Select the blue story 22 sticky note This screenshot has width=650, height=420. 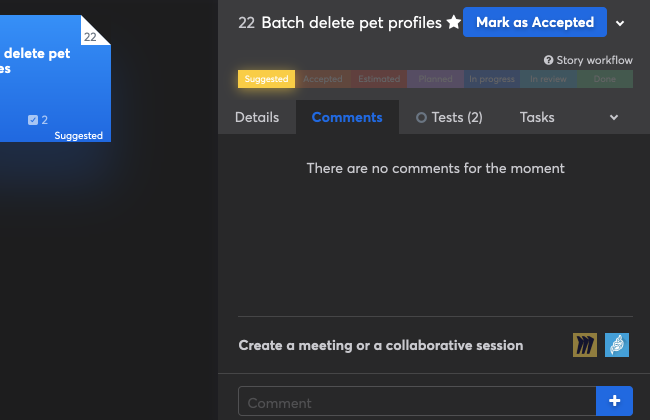pyautogui.click(x=50, y=80)
